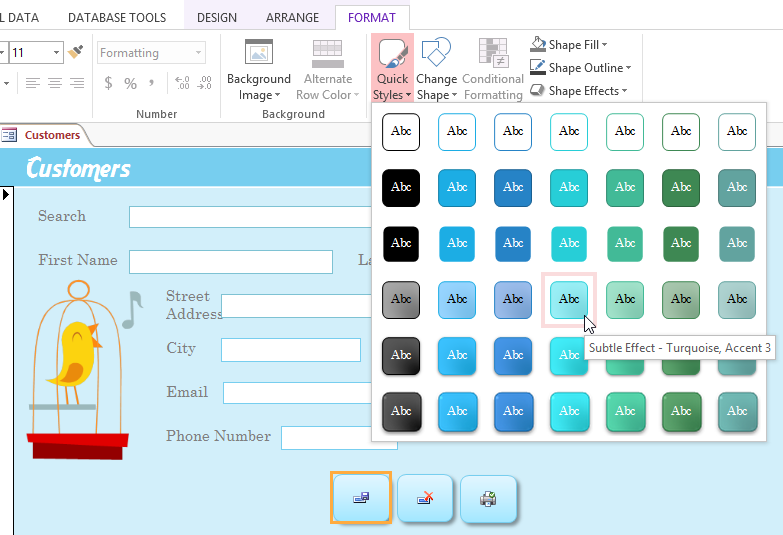Choose Subtle Effect Turquoise Accent 3 style
The width and height of the screenshot is (783, 535).
click(x=569, y=299)
